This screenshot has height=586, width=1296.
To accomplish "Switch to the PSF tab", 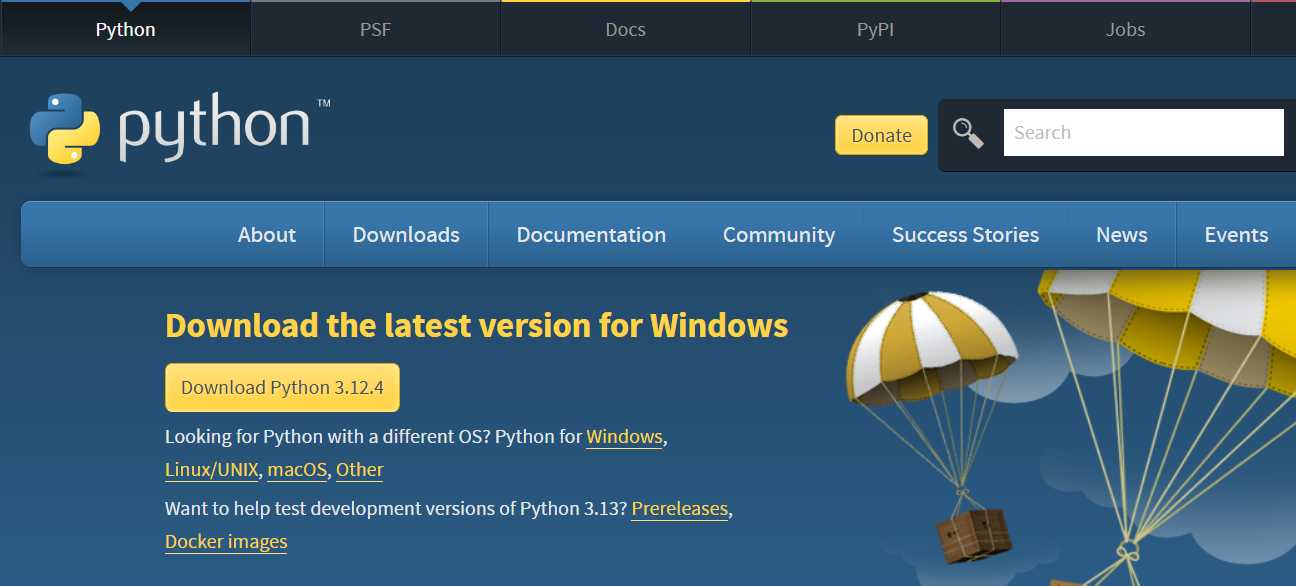I will 375,29.
